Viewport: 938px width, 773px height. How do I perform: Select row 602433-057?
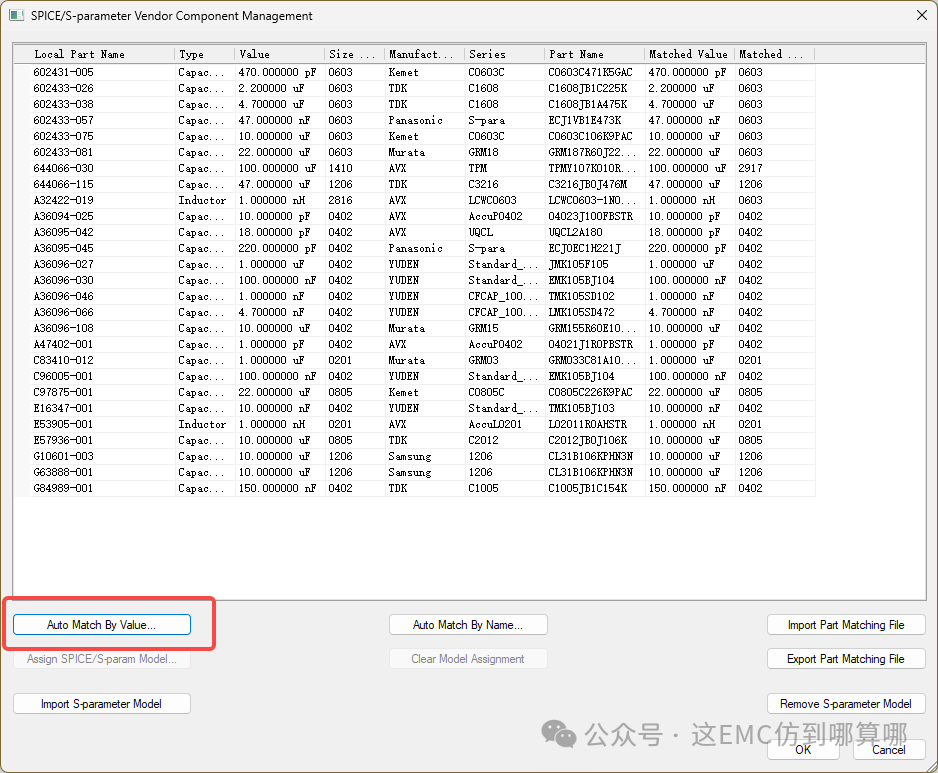[x=415, y=120]
